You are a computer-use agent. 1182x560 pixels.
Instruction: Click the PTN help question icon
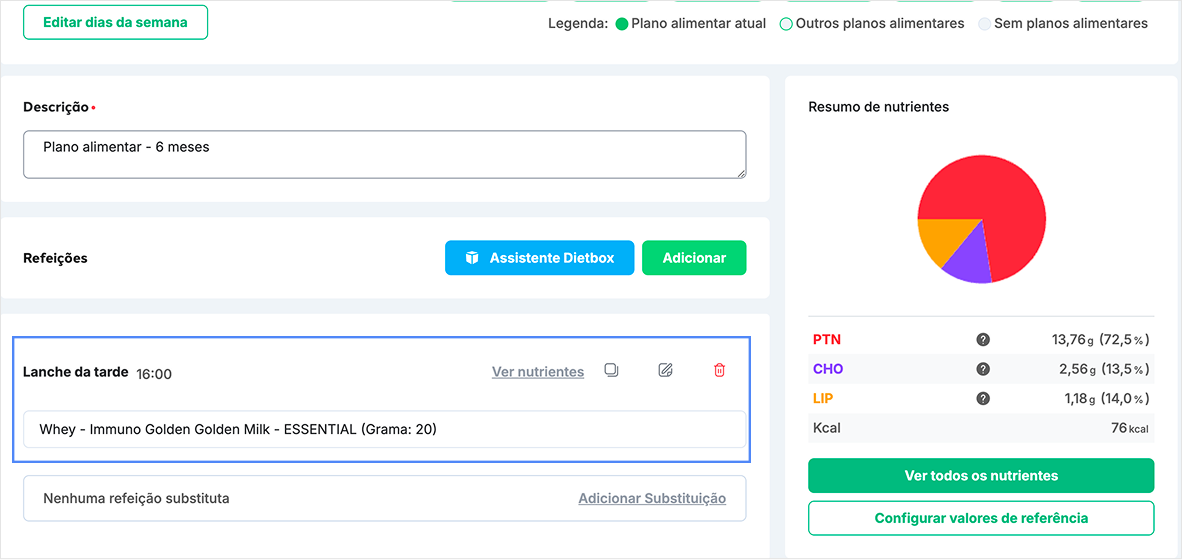983,340
